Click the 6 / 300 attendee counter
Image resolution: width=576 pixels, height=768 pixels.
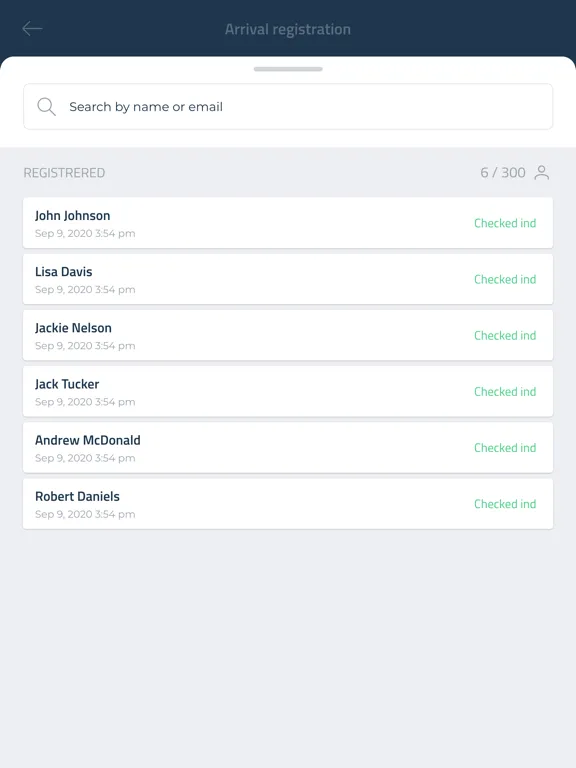tap(503, 172)
